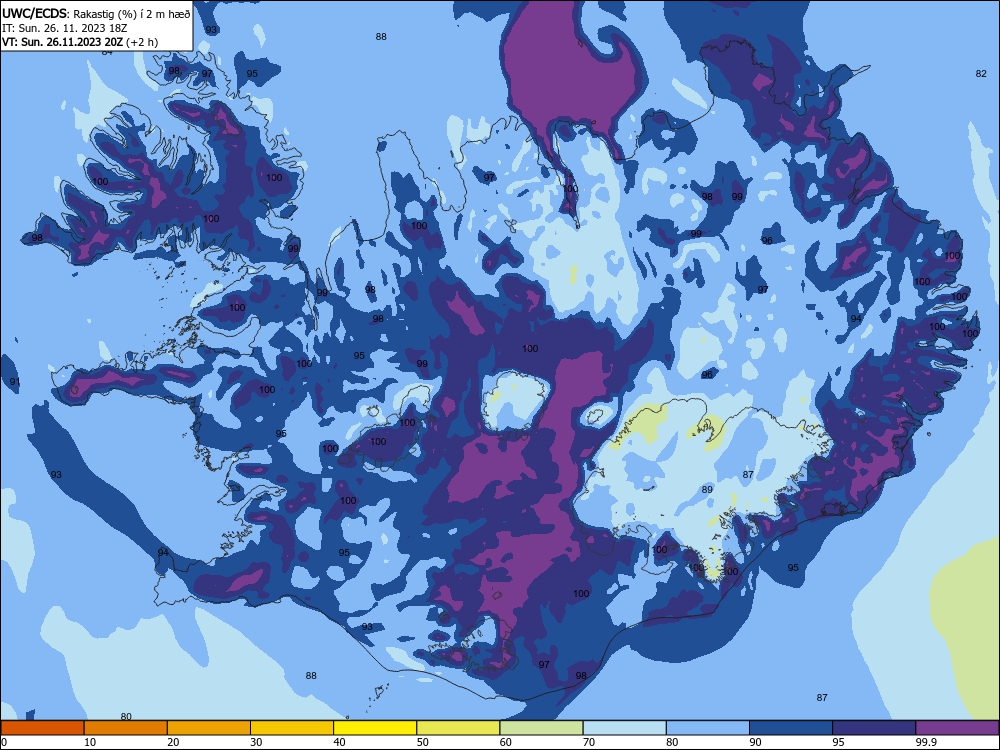Pick the 60–70 pale green legend swatch

click(x=541, y=728)
